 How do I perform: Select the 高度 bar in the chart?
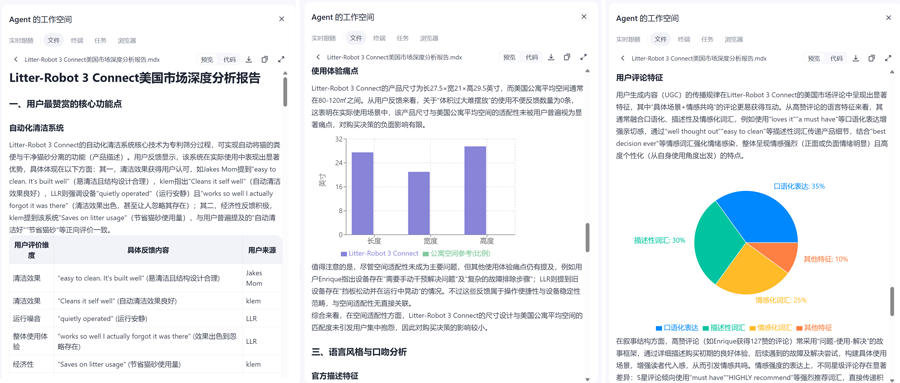pyautogui.click(x=475, y=190)
